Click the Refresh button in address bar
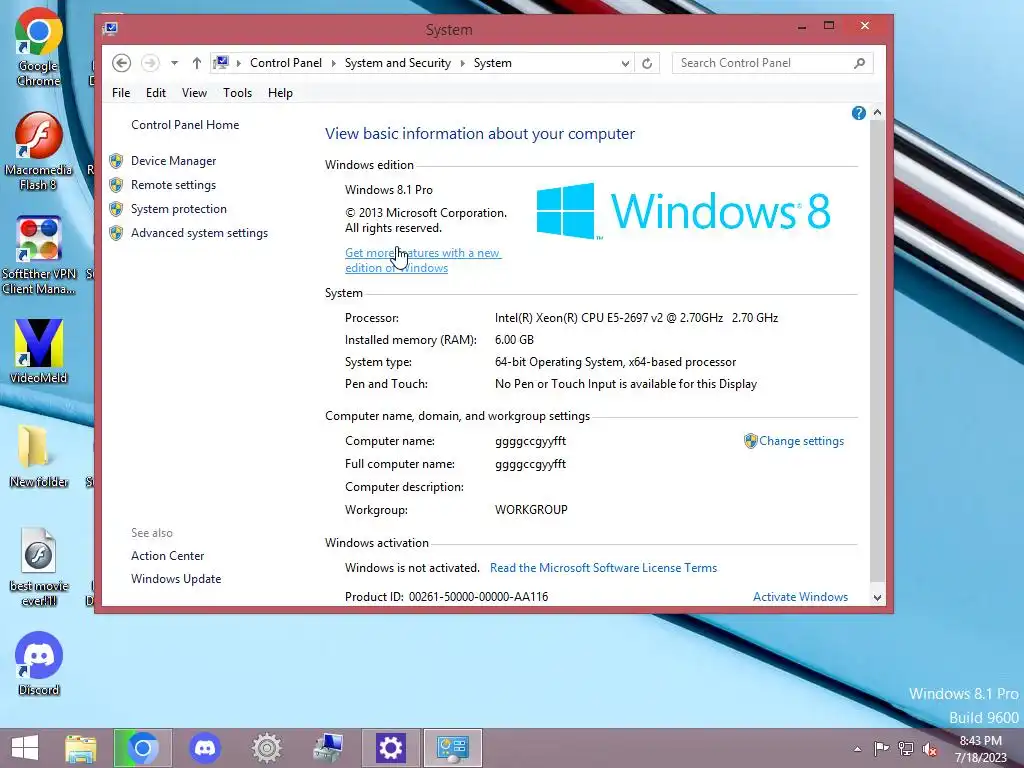The height and width of the screenshot is (768, 1024). click(x=647, y=63)
